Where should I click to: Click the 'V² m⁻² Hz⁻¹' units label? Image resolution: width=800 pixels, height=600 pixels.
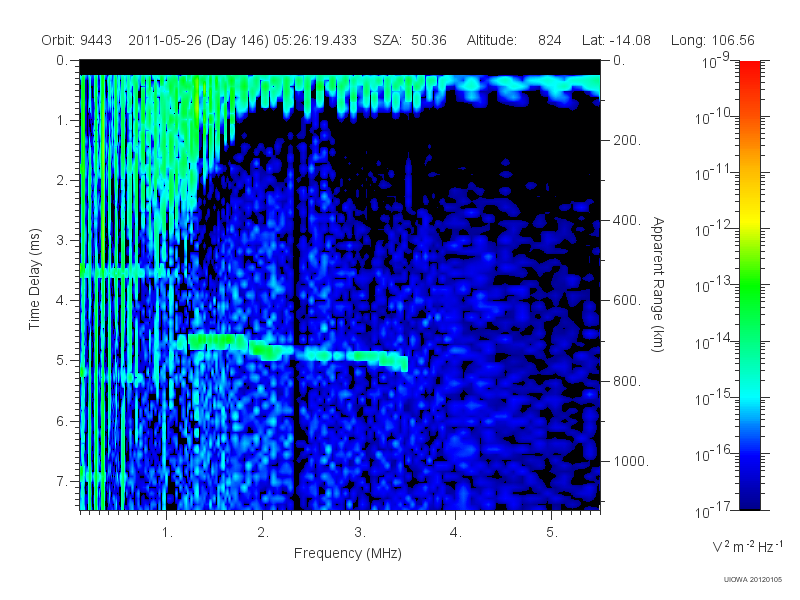pos(747,546)
